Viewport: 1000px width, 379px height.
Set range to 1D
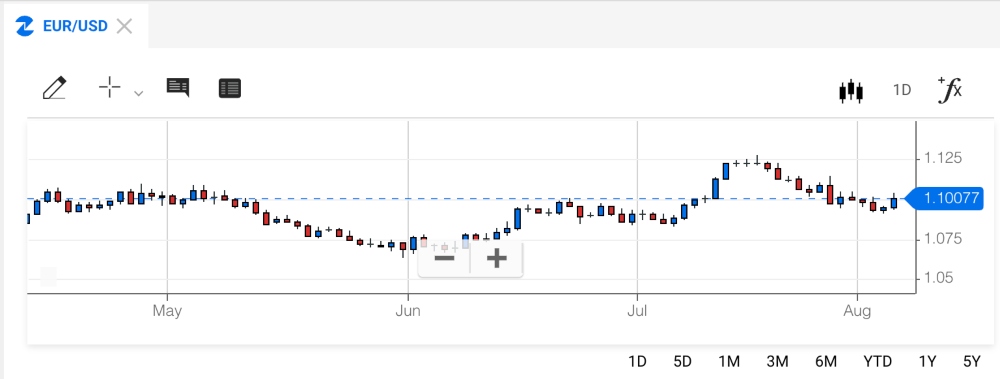(x=637, y=362)
